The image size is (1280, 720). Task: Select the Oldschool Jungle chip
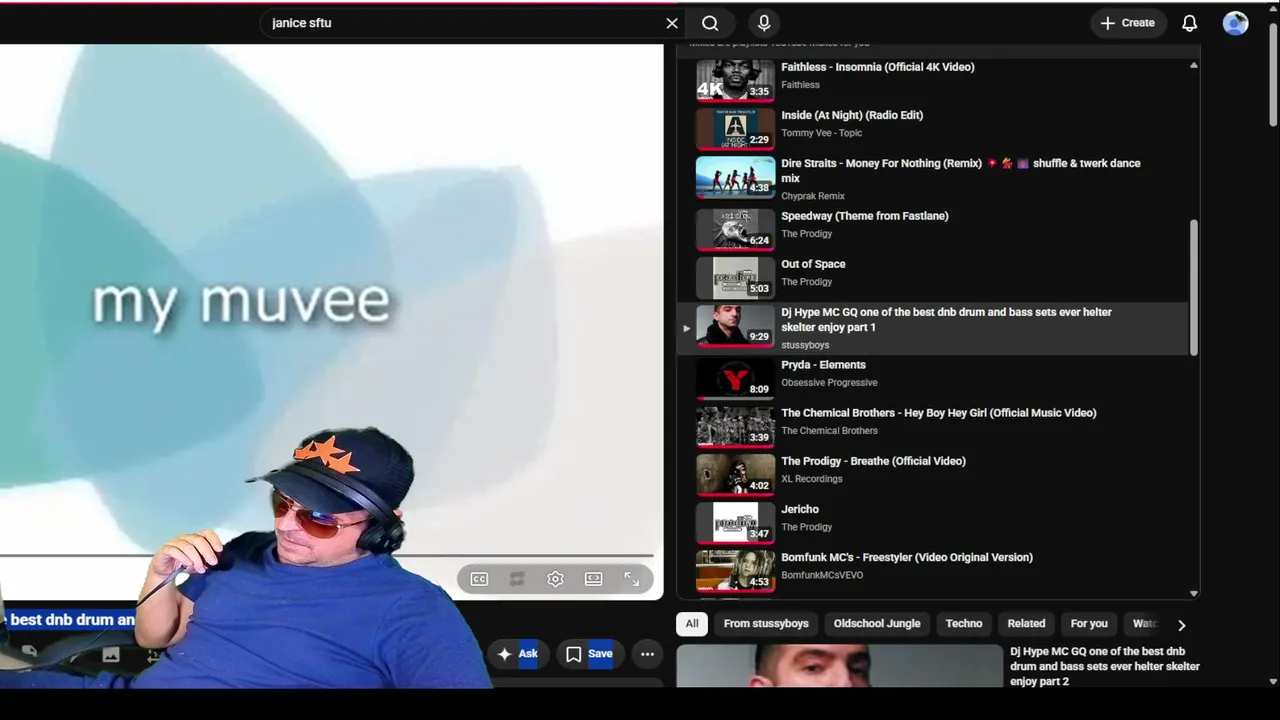tap(877, 624)
